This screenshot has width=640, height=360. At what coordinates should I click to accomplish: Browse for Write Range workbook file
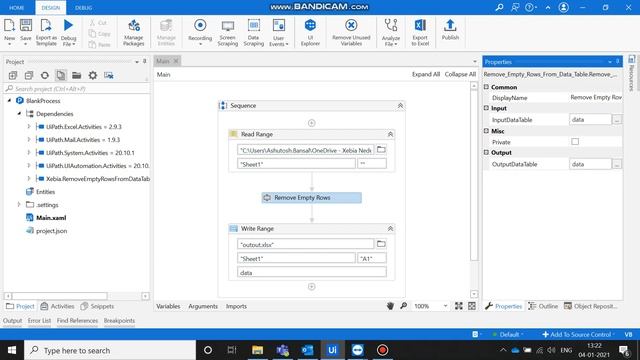click(381, 244)
